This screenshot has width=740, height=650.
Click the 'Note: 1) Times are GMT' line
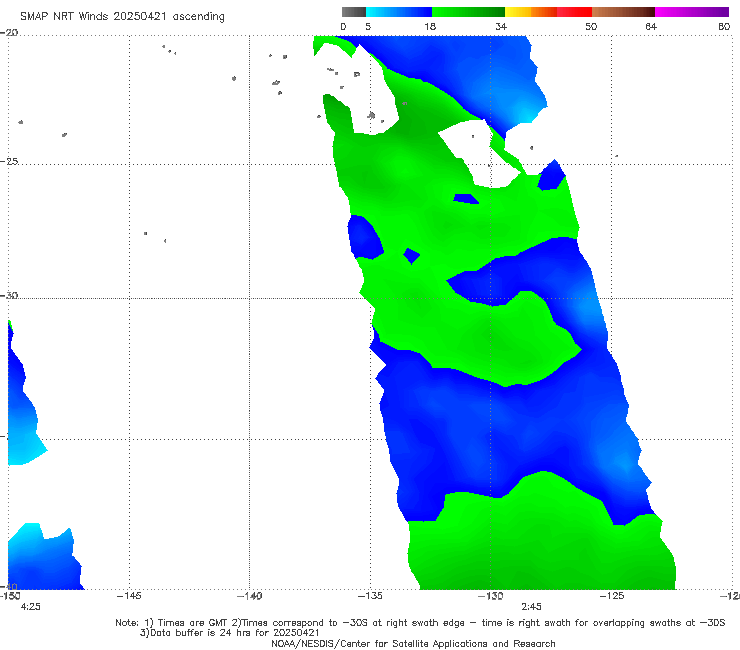420,623
